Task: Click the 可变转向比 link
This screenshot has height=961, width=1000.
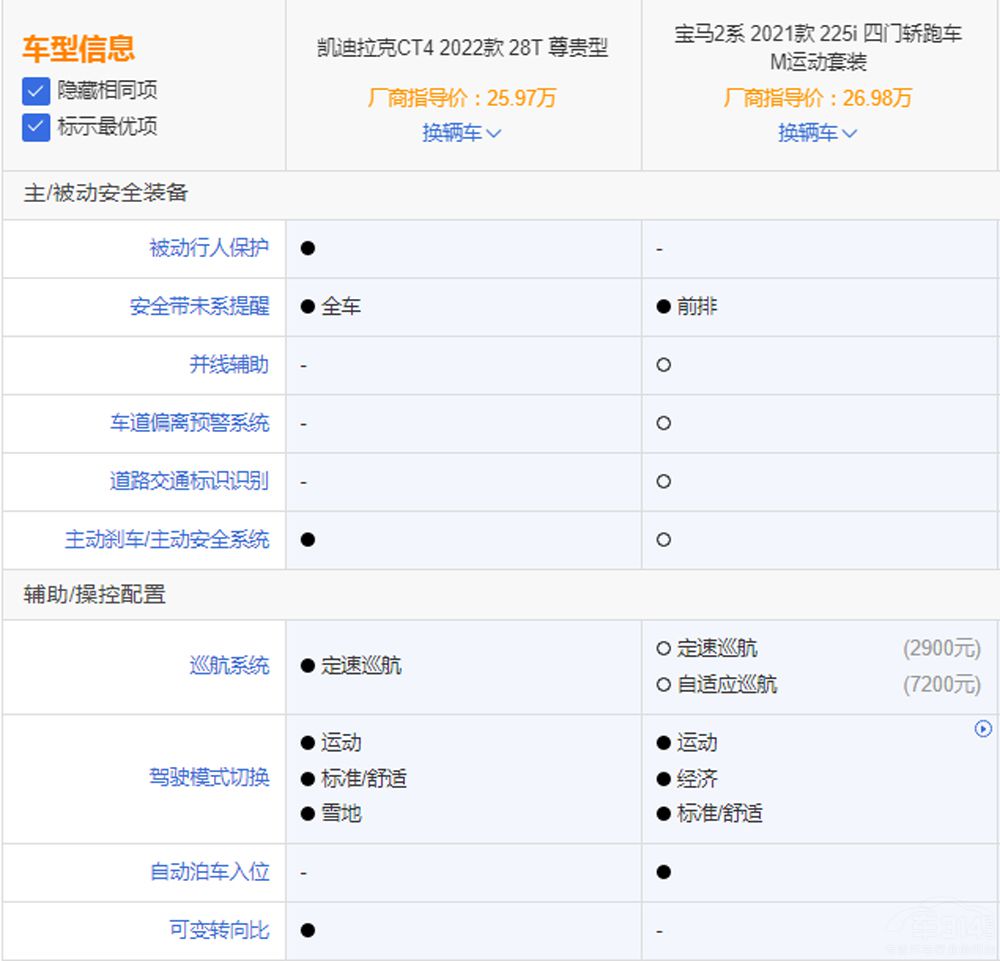Action: click(x=219, y=930)
